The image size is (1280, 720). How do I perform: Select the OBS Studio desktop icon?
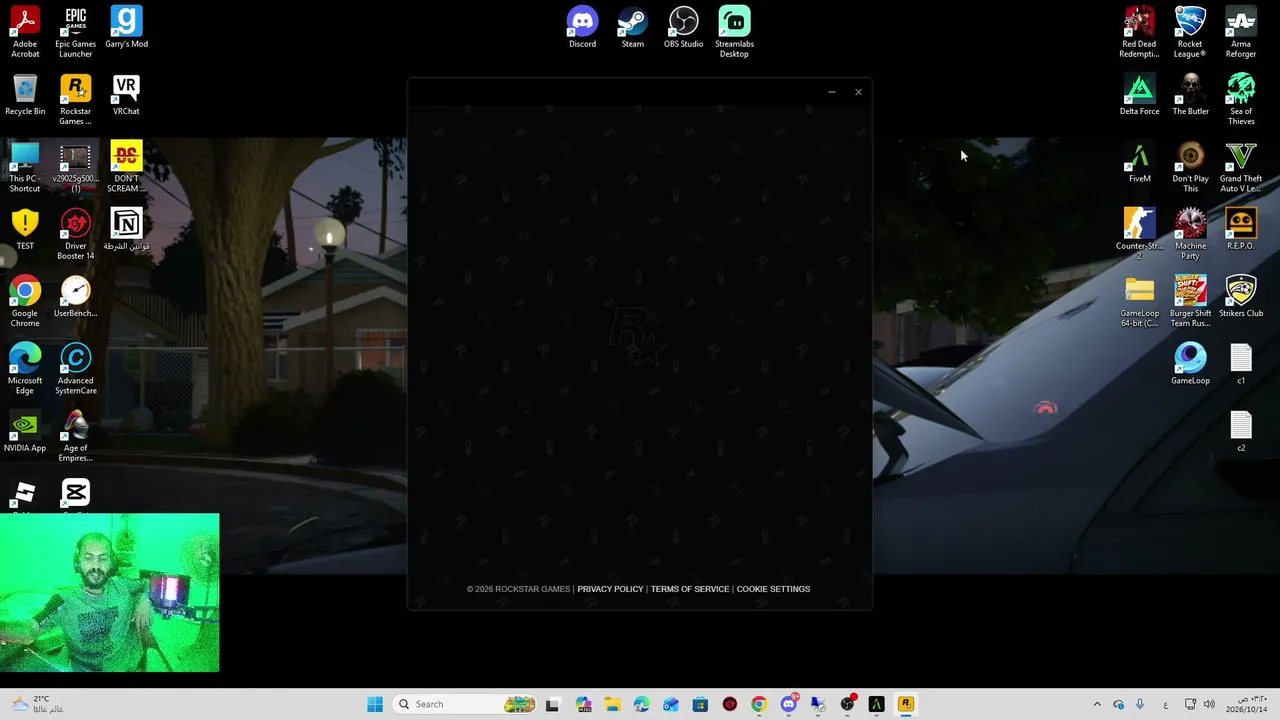(x=684, y=27)
